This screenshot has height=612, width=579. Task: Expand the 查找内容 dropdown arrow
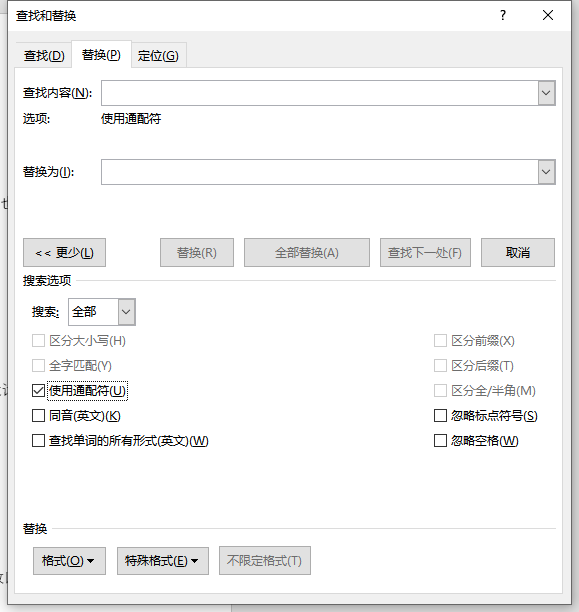coord(546,93)
